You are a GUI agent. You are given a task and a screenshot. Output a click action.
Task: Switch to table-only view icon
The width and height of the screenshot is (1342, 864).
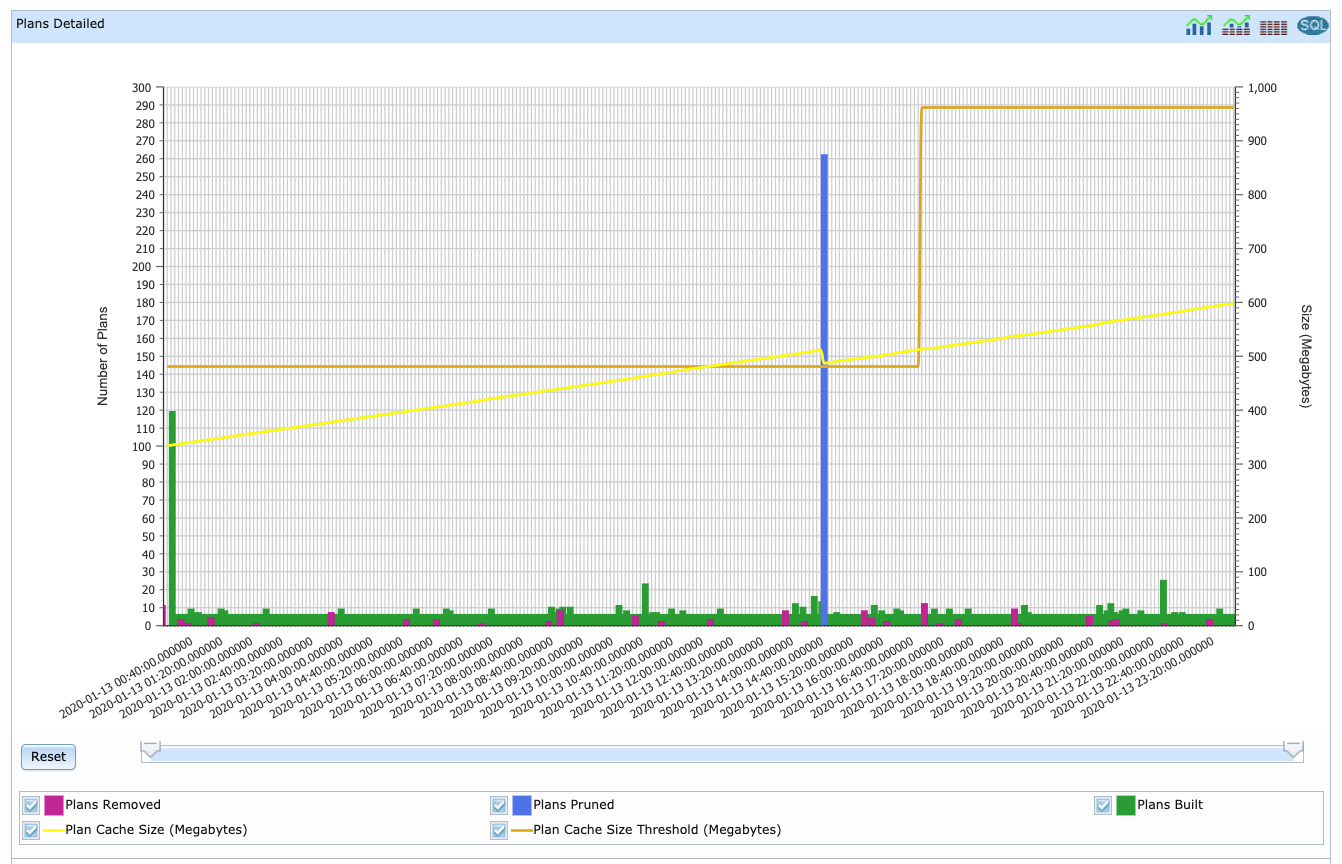pyautogui.click(x=1273, y=27)
